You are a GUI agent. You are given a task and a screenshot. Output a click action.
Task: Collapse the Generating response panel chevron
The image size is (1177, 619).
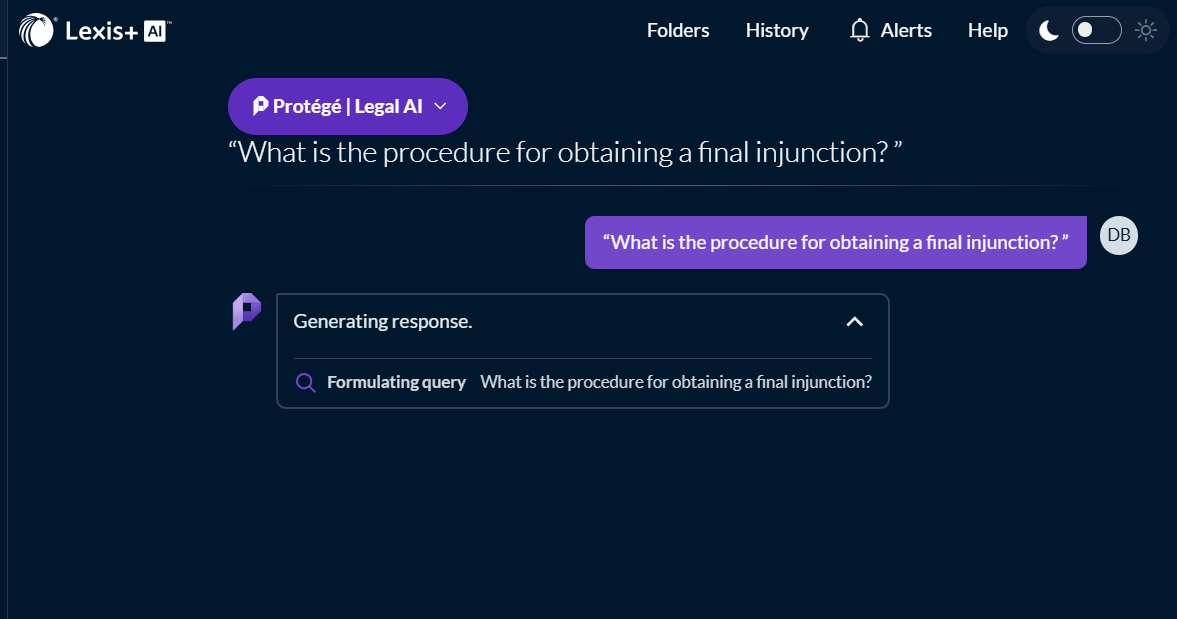854,322
